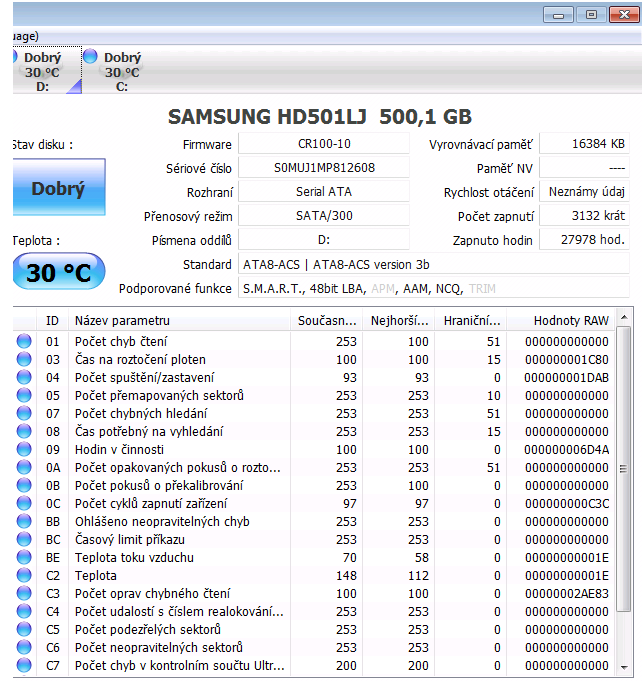Image resolution: width=642 pixels, height=681 pixels.
Task: Select row Čas na roztočení ploten
Action: pos(314,360)
